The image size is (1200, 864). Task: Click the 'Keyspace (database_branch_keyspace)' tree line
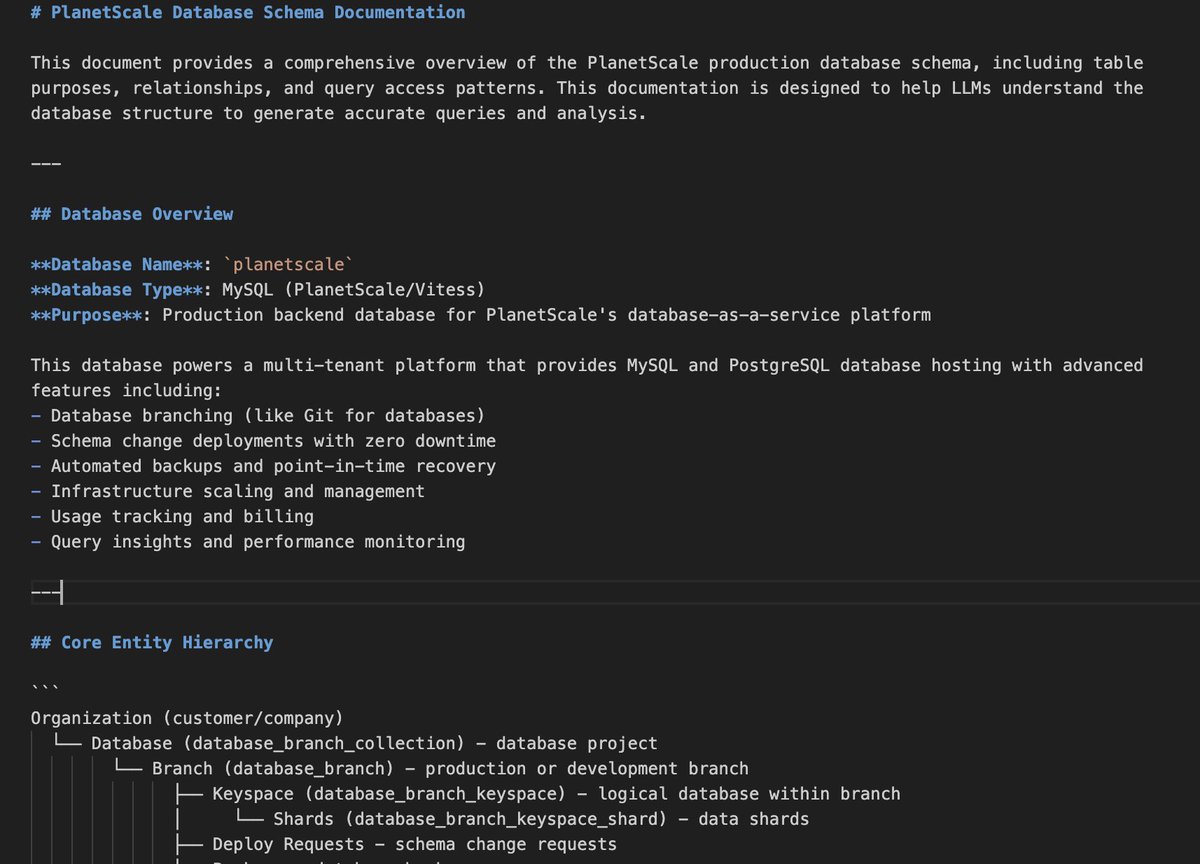coord(537,794)
